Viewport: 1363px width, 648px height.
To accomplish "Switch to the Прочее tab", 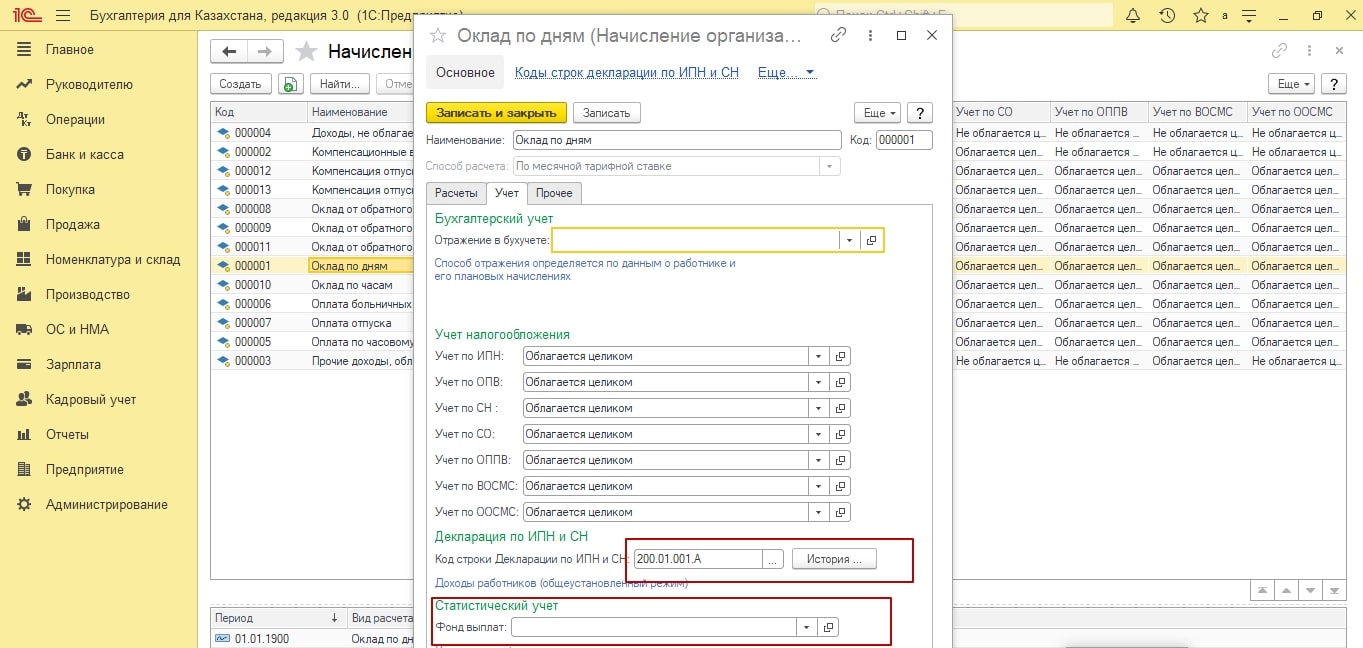I will [x=553, y=193].
